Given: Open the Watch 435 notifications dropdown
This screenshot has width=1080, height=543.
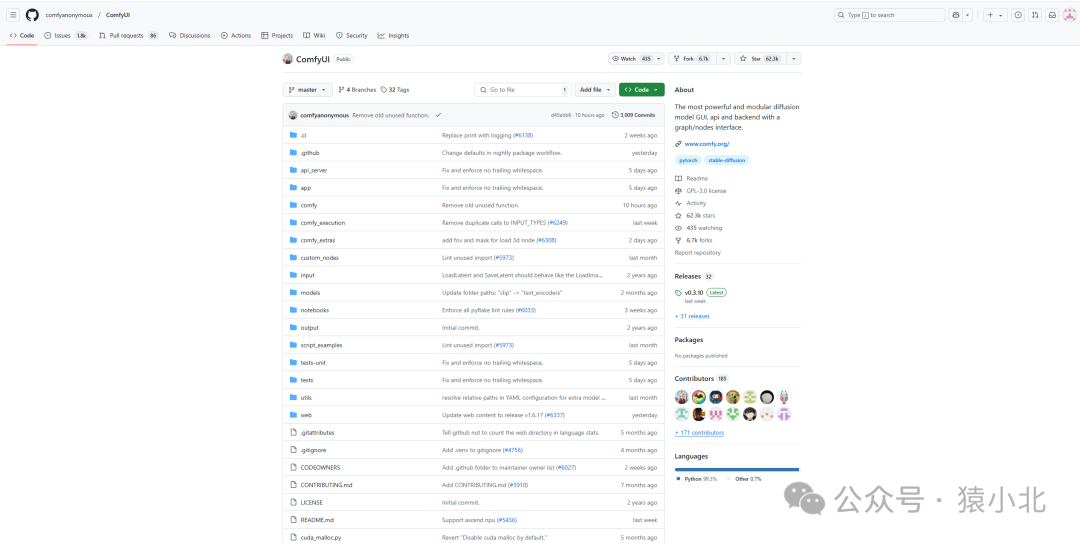Looking at the screenshot, I should click(x=636, y=59).
